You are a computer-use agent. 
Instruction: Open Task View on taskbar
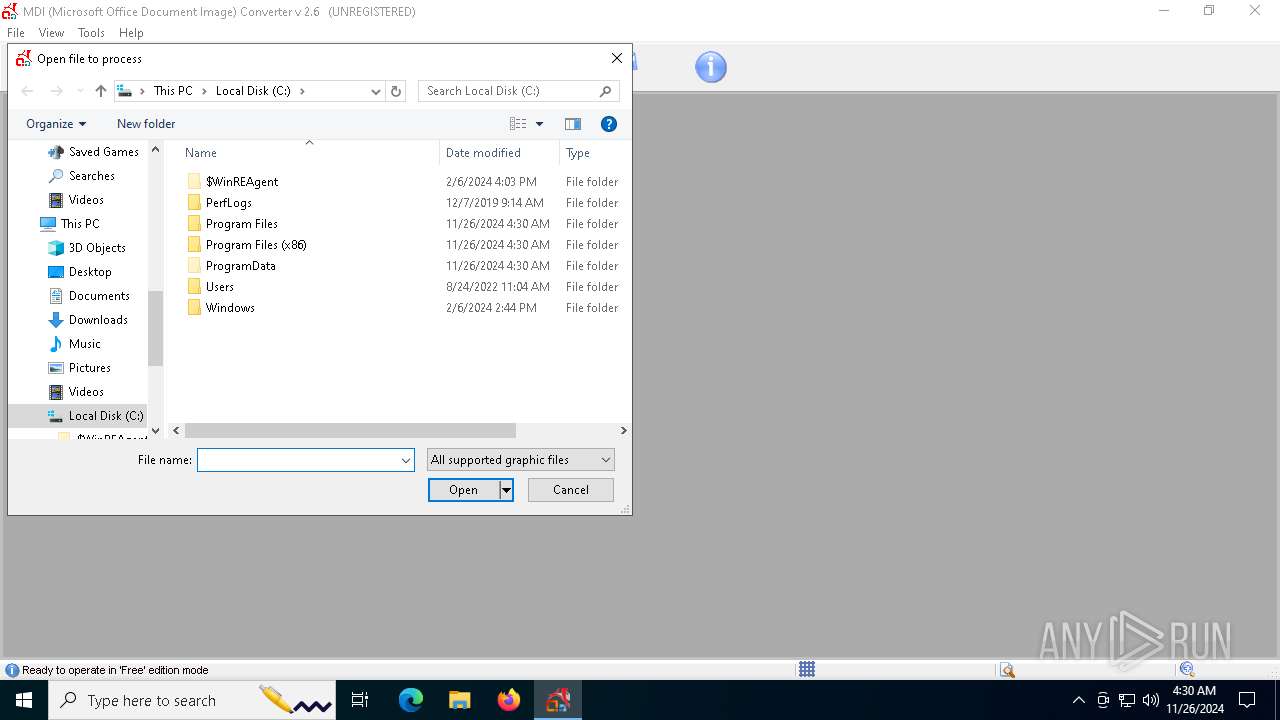pyautogui.click(x=360, y=700)
